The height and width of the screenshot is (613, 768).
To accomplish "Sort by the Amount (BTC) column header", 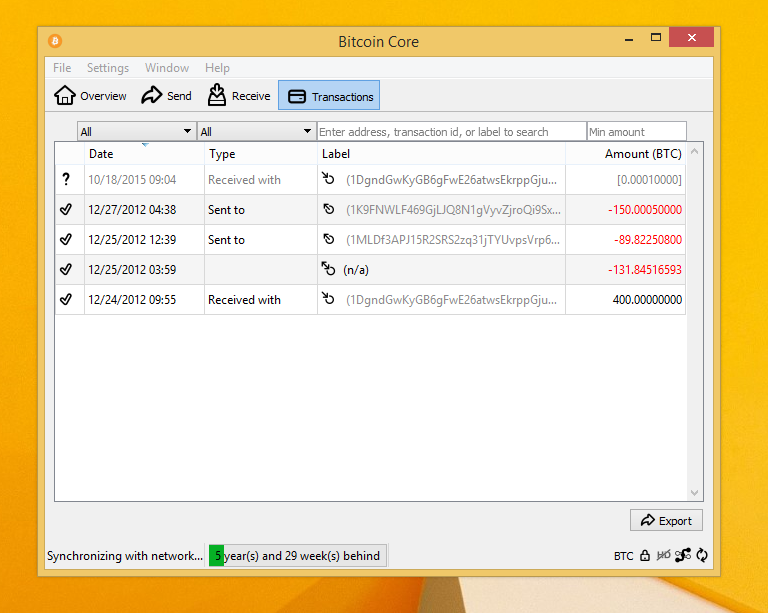I will click(x=625, y=154).
